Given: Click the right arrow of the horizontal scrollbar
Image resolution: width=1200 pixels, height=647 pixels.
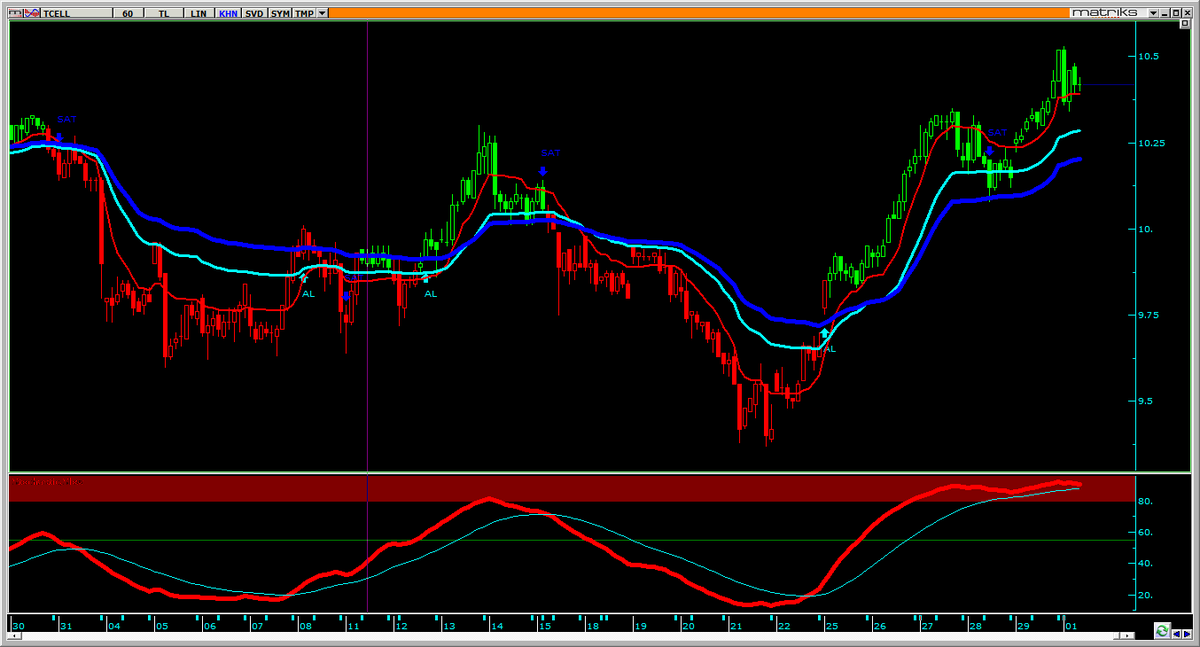Looking at the screenshot, I should 1127,636.
